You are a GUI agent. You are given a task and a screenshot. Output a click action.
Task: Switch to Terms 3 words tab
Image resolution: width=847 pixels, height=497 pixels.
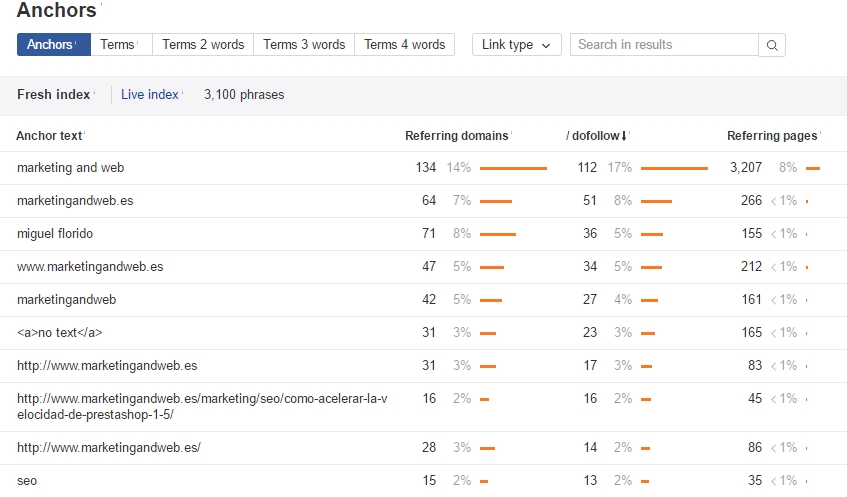304,45
